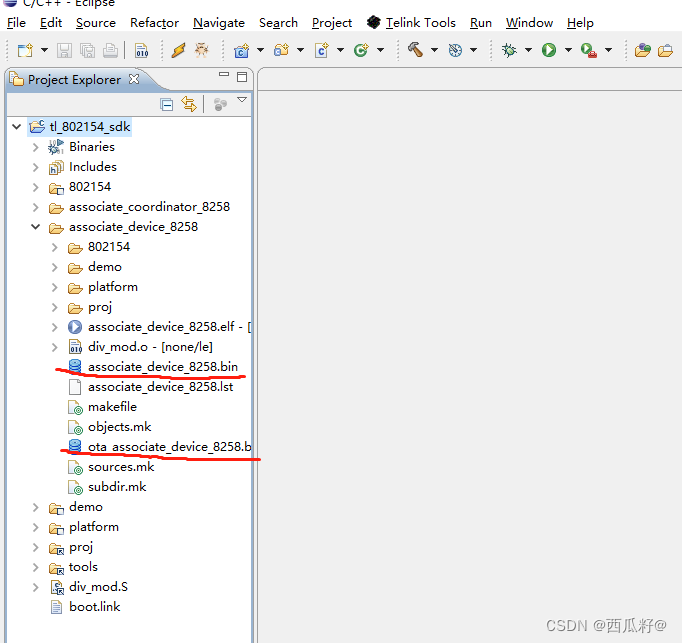682x643 pixels.
Task: Select the subdir.mk file
Action: pyautogui.click(x=108, y=487)
